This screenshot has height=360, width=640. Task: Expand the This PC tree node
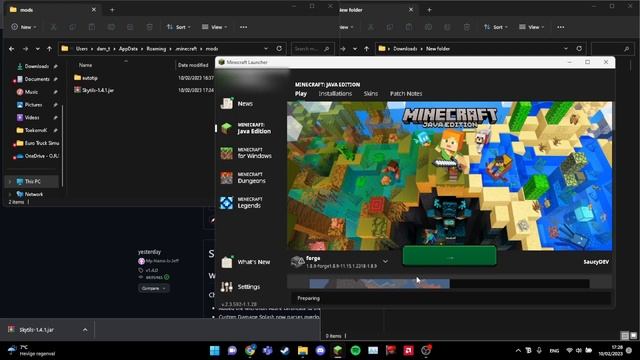[x=10, y=182]
